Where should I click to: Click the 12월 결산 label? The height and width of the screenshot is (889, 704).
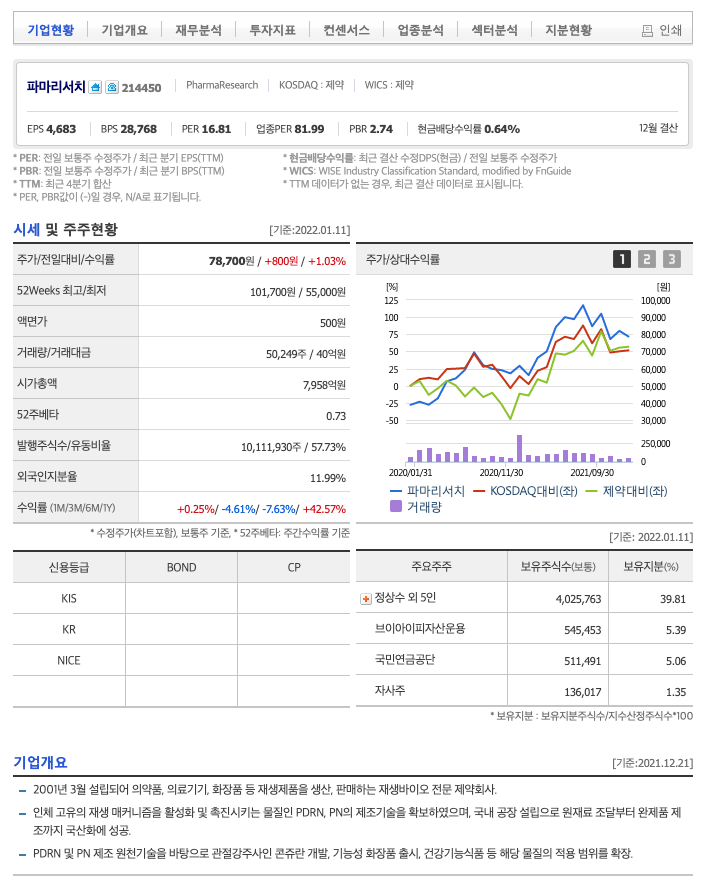[658, 128]
